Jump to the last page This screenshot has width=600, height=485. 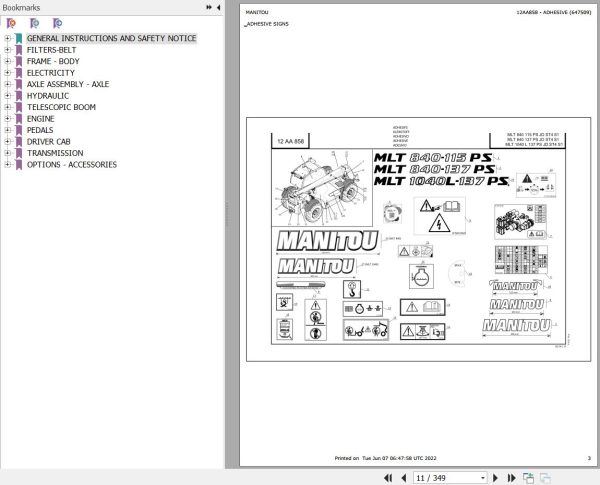[511, 478]
